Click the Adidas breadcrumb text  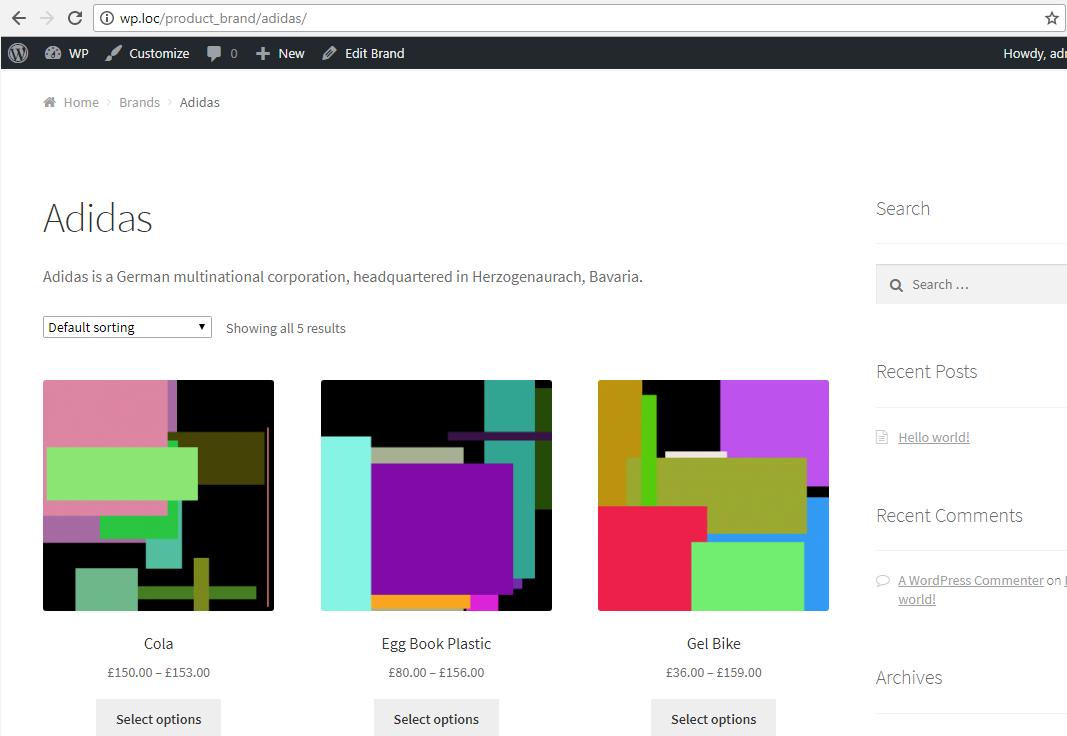(x=199, y=102)
